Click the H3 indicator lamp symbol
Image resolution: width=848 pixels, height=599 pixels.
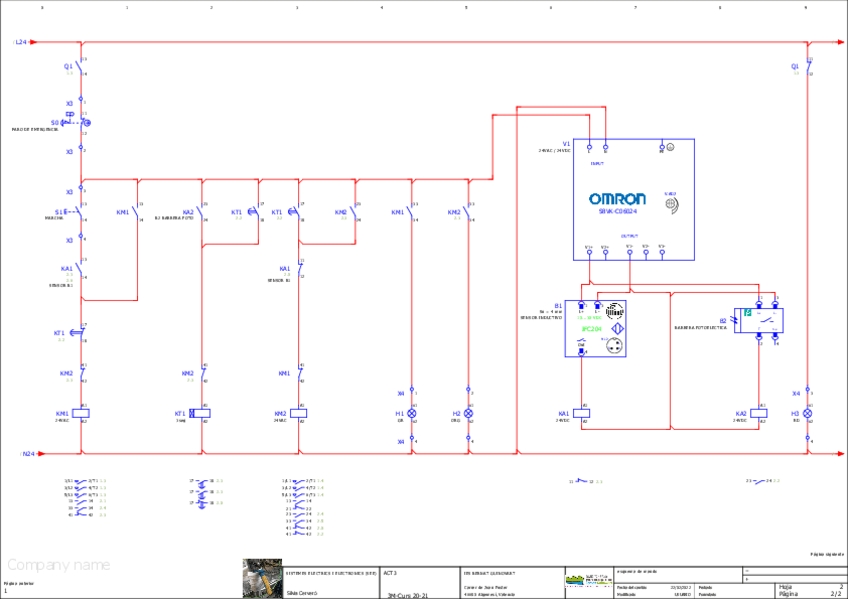[x=808, y=413]
